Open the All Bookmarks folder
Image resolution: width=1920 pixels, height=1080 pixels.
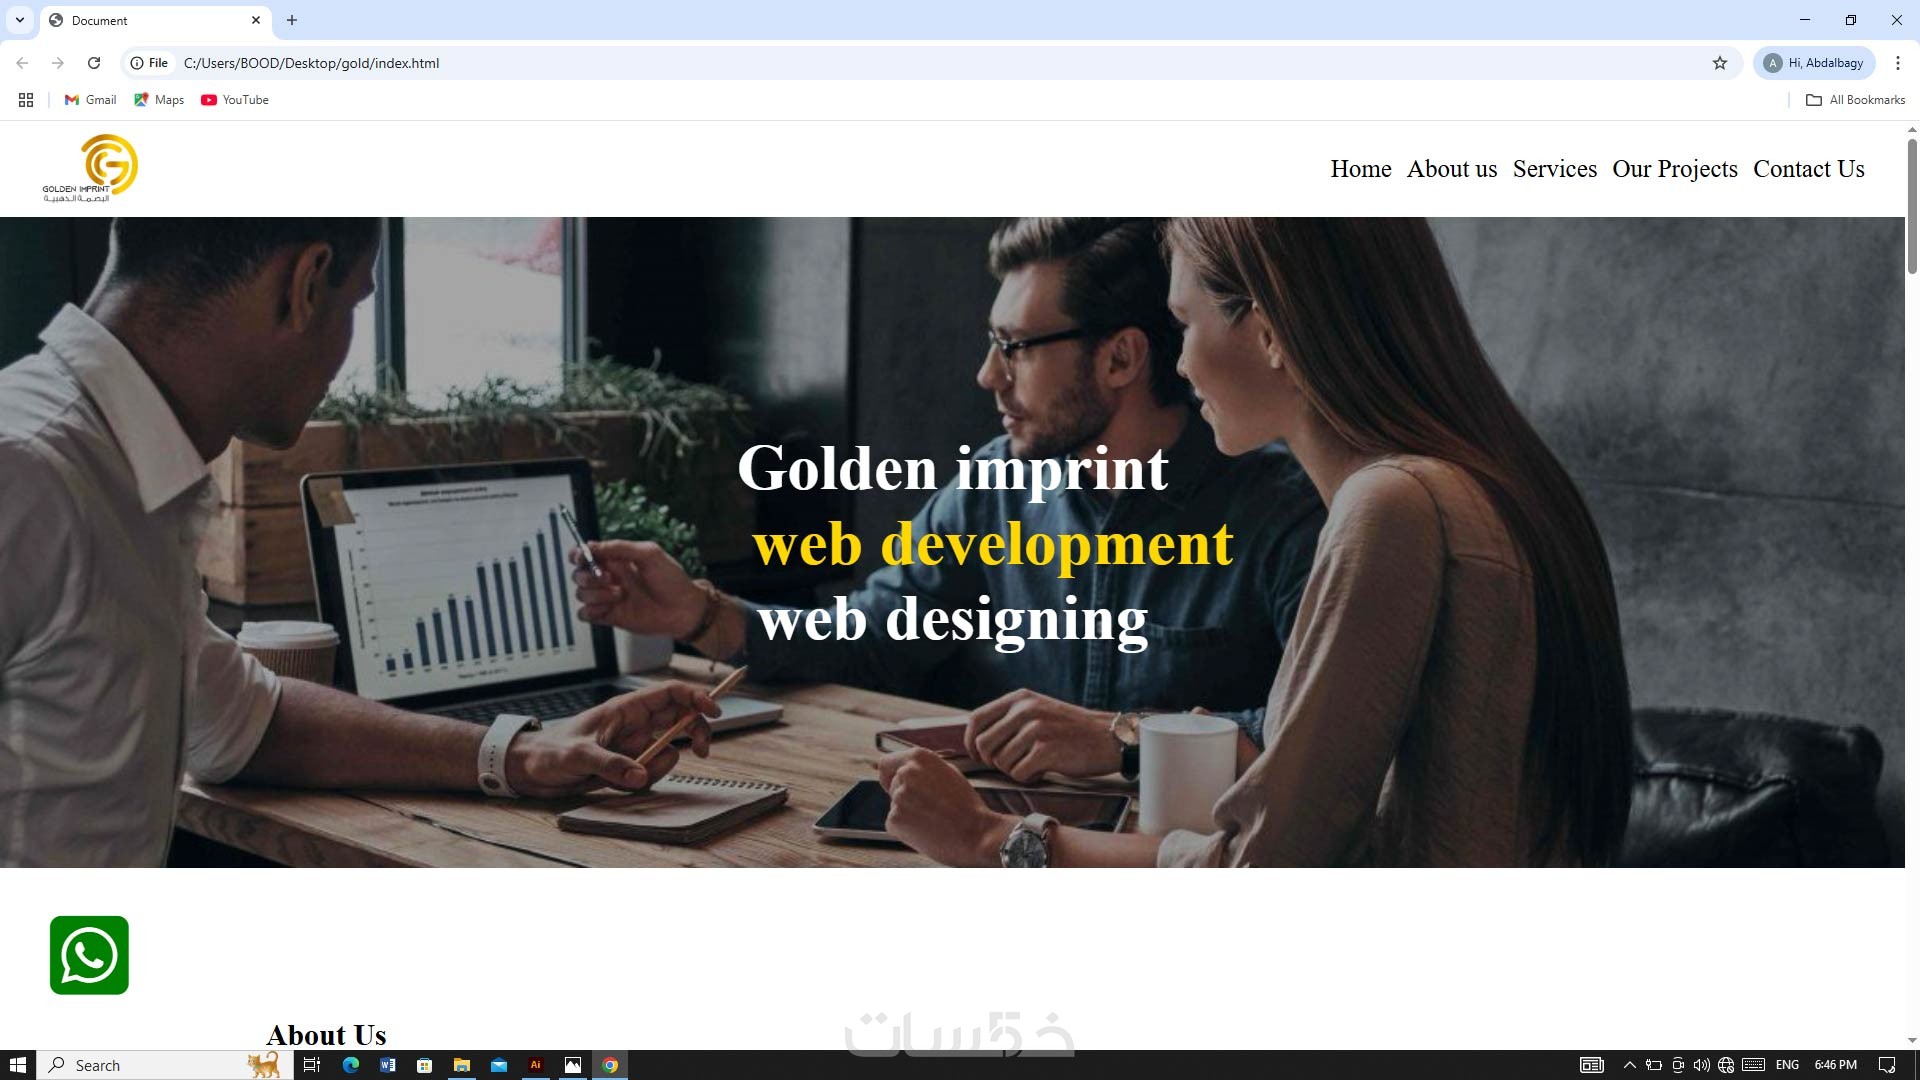click(1856, 100)
